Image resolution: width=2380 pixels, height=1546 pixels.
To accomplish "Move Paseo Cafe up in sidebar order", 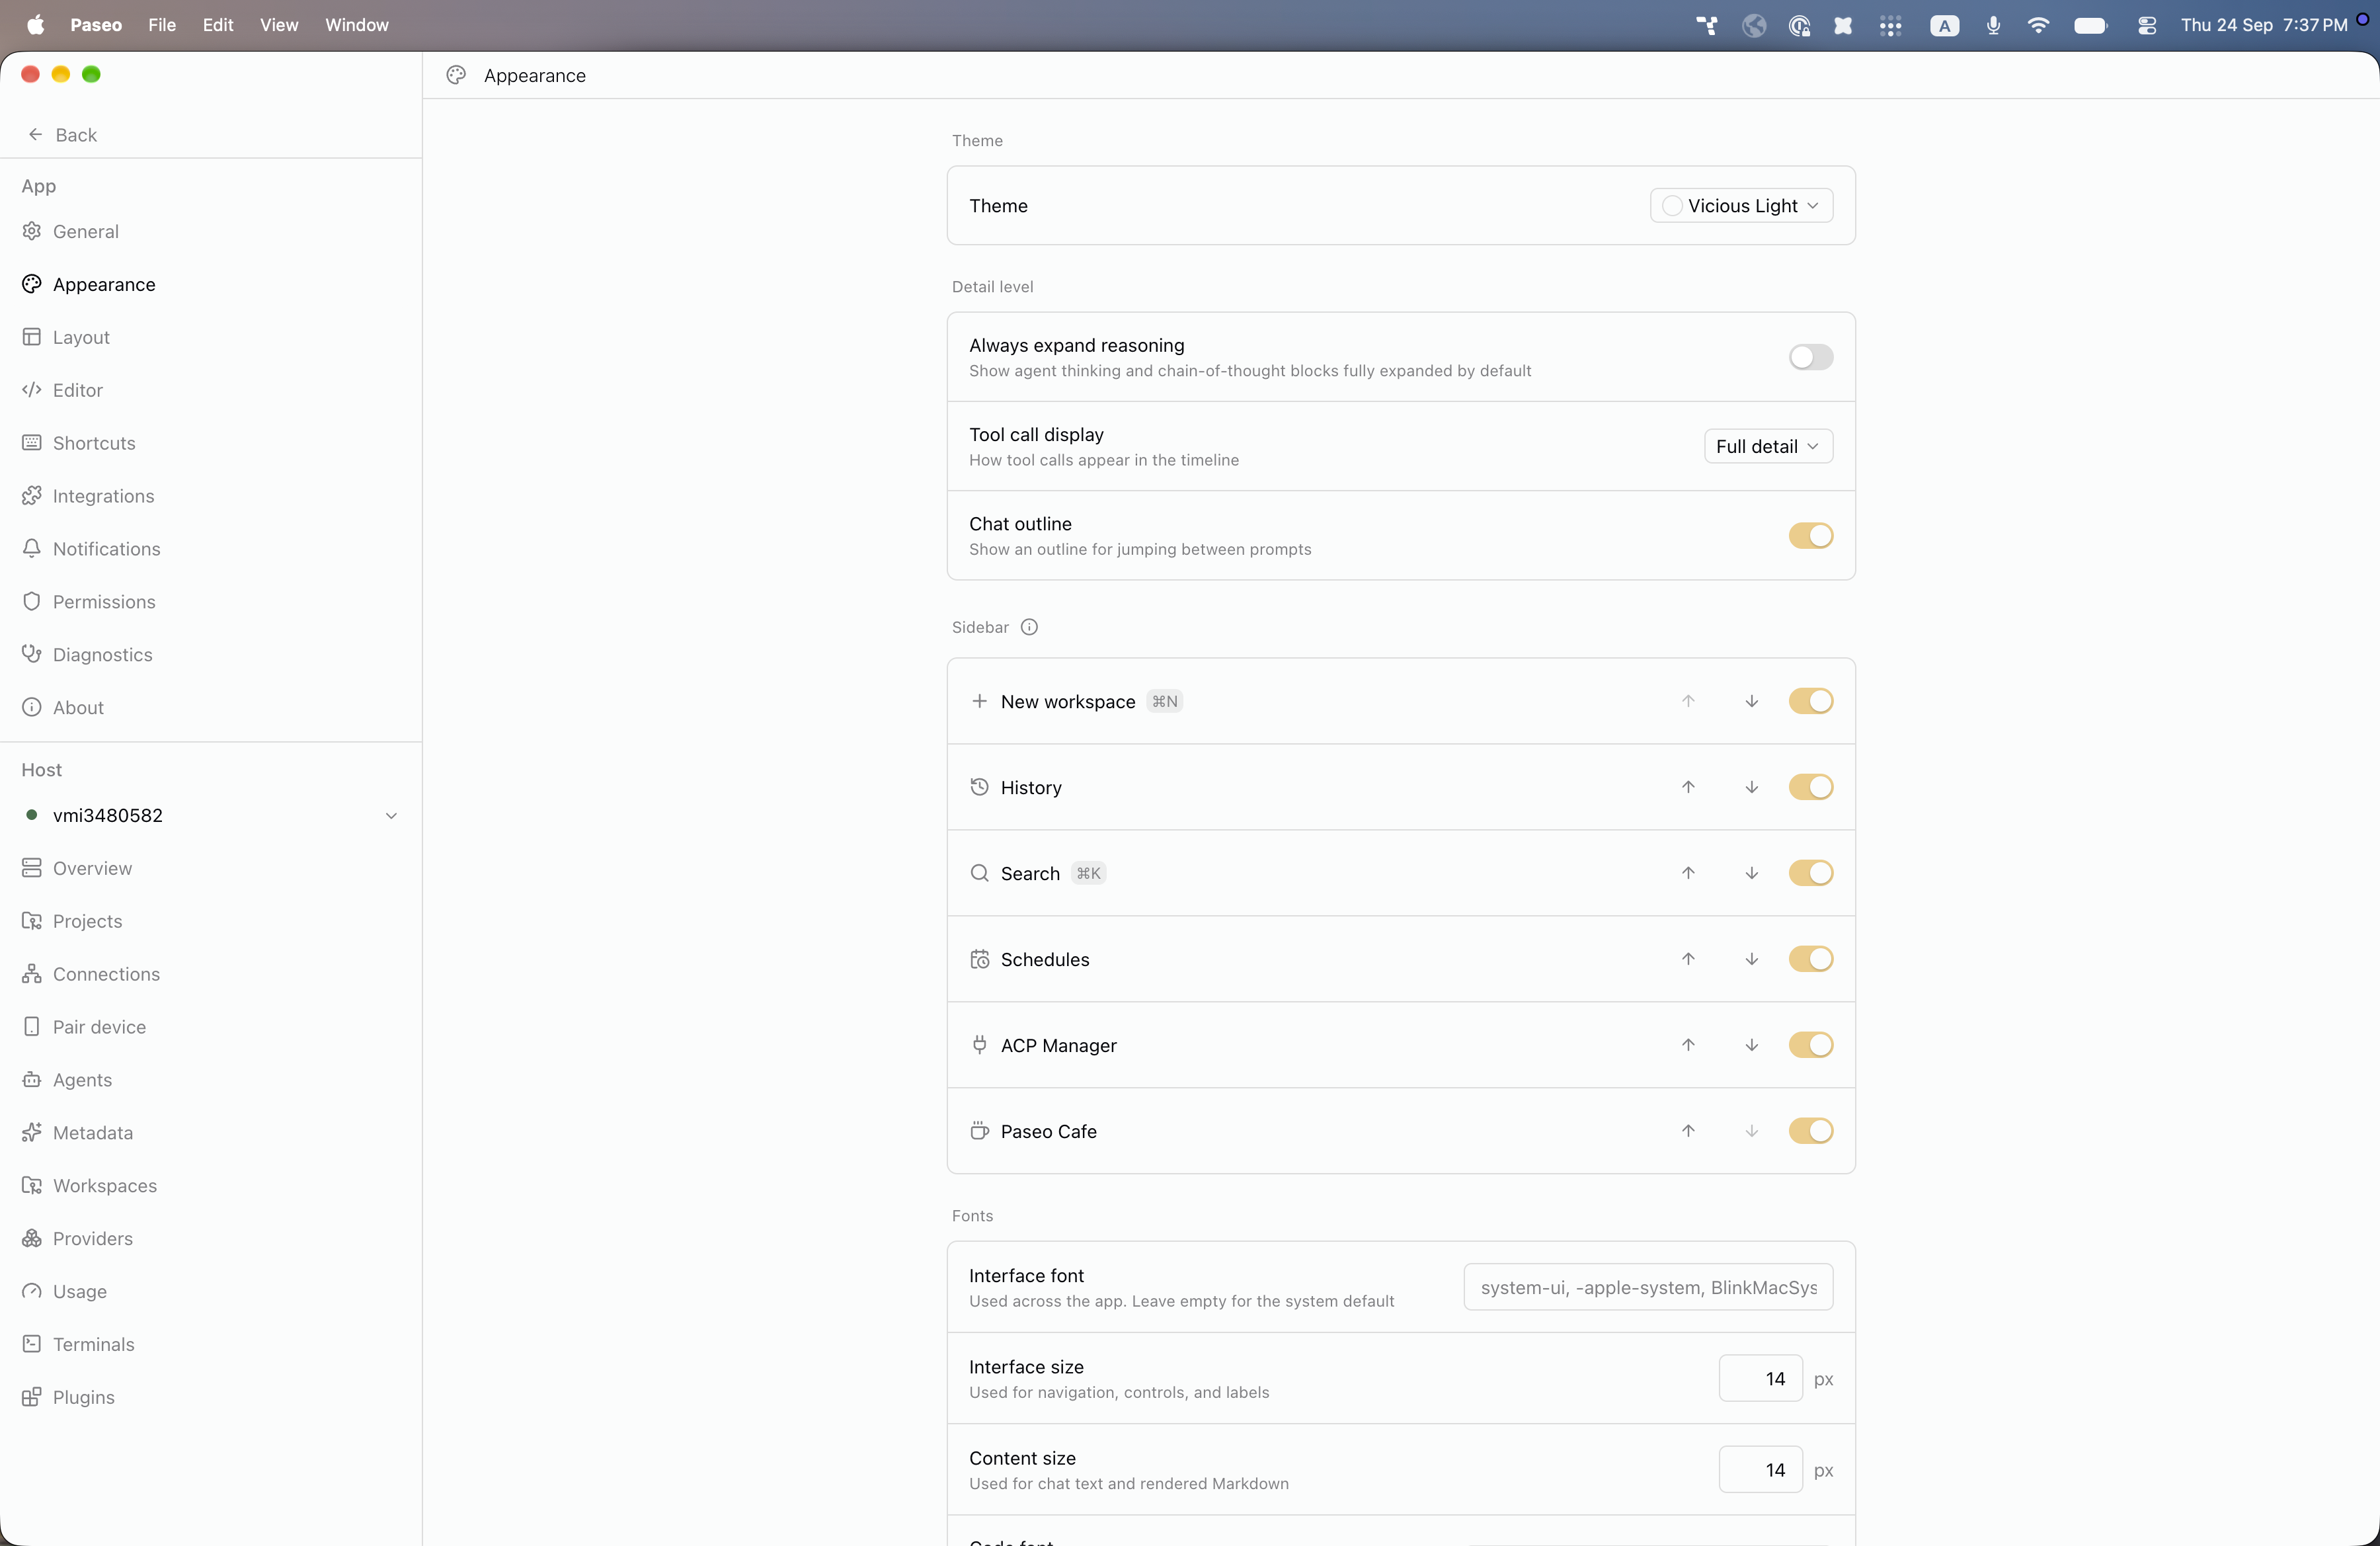I will click(1688, 1131).
